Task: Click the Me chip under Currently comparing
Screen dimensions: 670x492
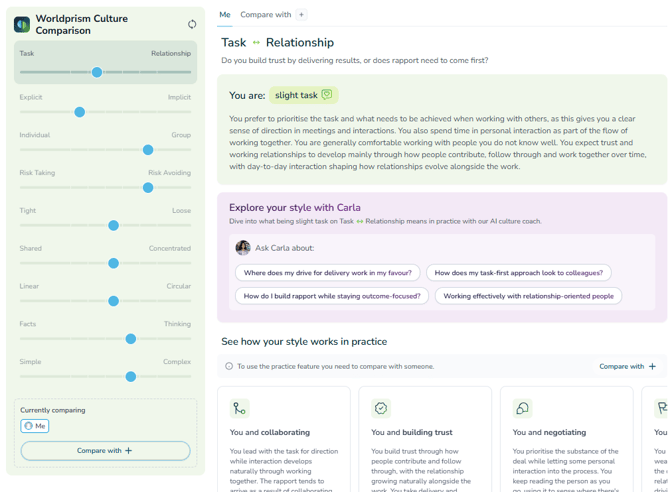Action: click(x=35, y=426)
